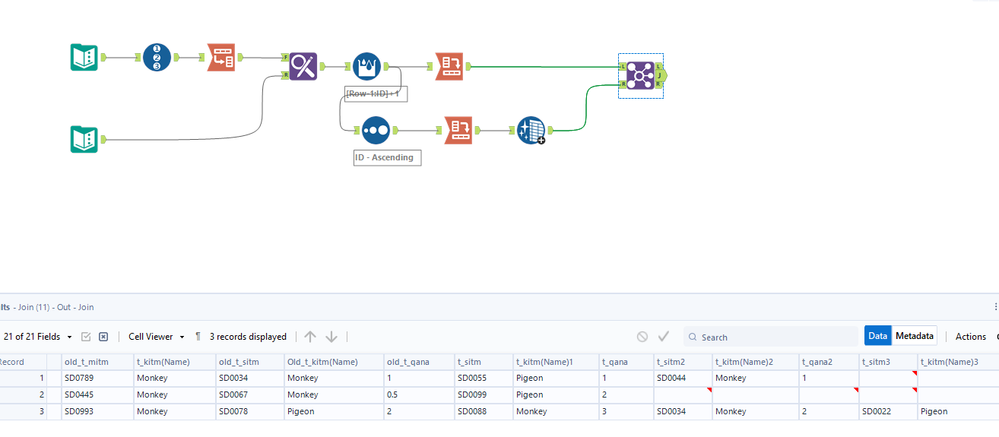Screen dimensions: 999x437
Task: Click the ID - Ascending annotation
Action: click(x=387, y=157)
